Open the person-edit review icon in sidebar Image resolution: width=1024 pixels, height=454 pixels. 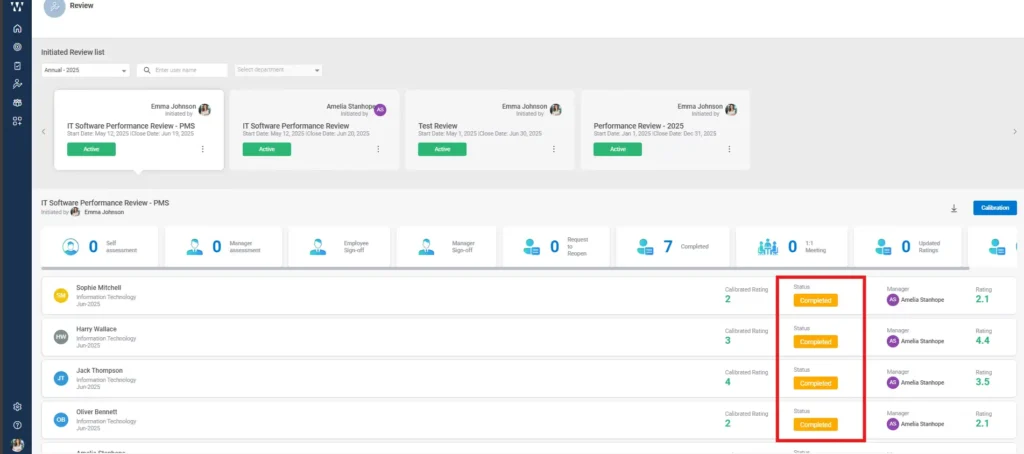[x=17, y=84]
